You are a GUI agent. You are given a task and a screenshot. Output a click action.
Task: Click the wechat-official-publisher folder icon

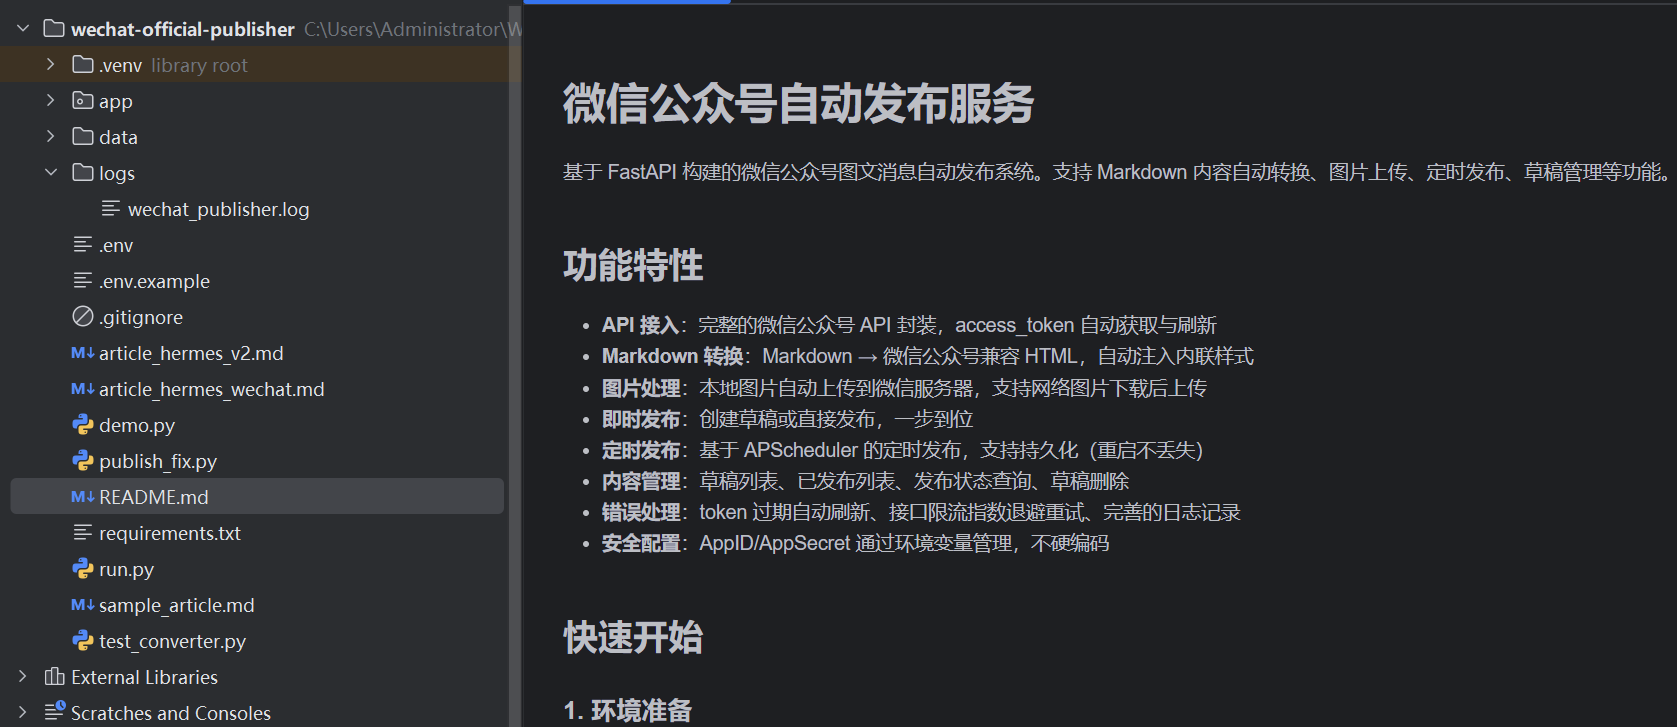54,29
